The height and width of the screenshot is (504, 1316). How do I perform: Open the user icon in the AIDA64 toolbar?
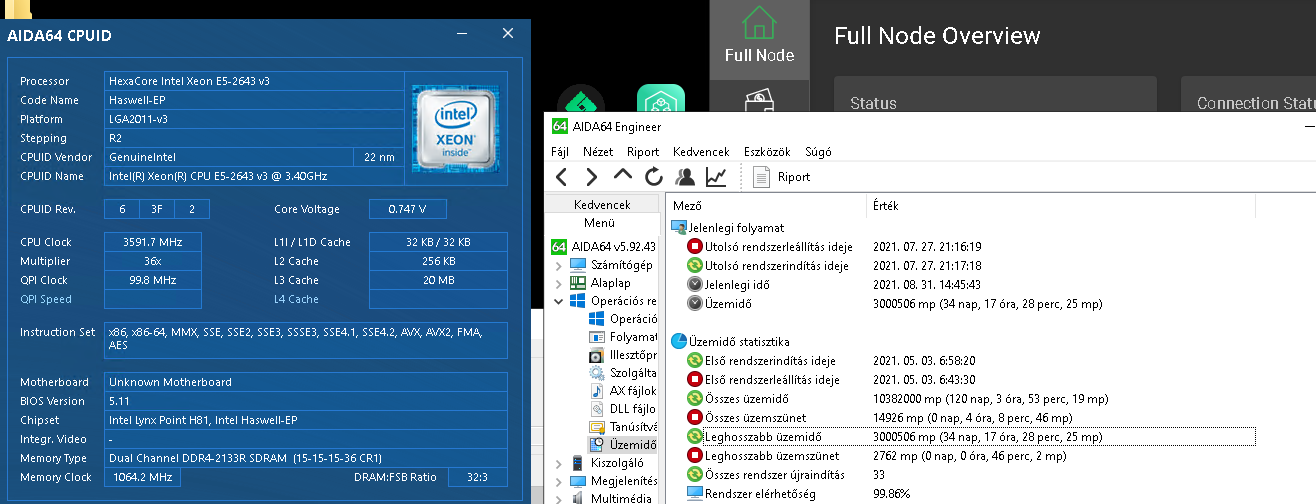pos(685,177)
